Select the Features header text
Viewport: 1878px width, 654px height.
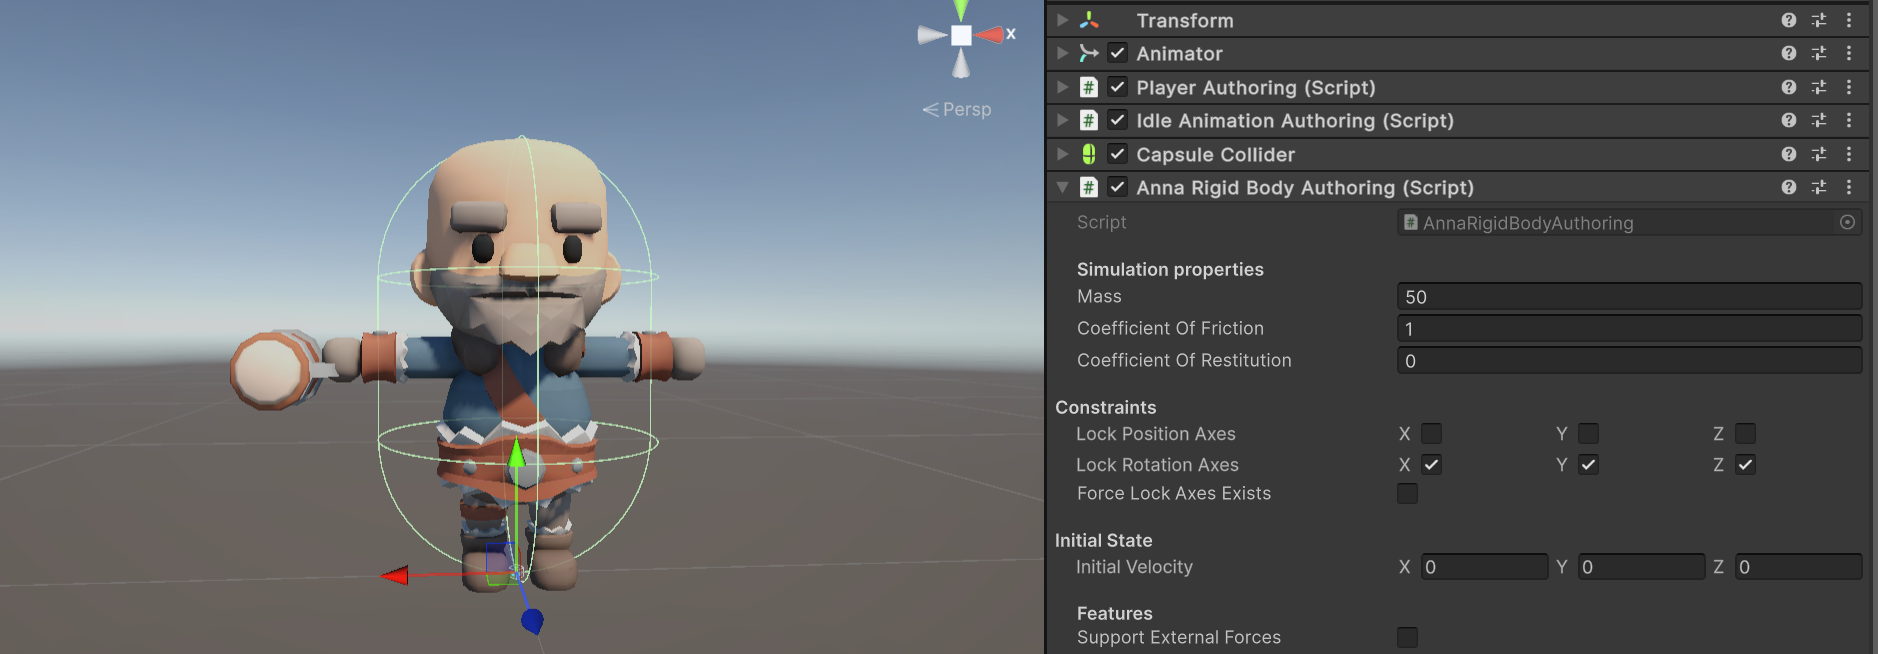[x=1115, y=613]
